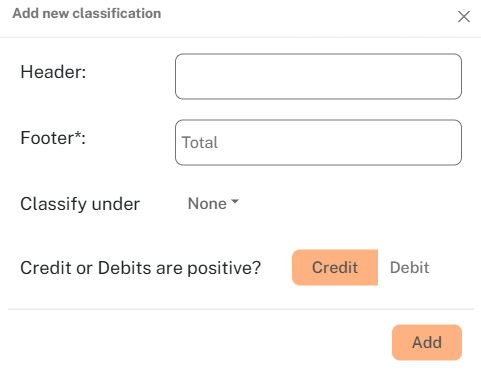
Task: Click the divider line above Add button
Action: click(x=241, y=309)
